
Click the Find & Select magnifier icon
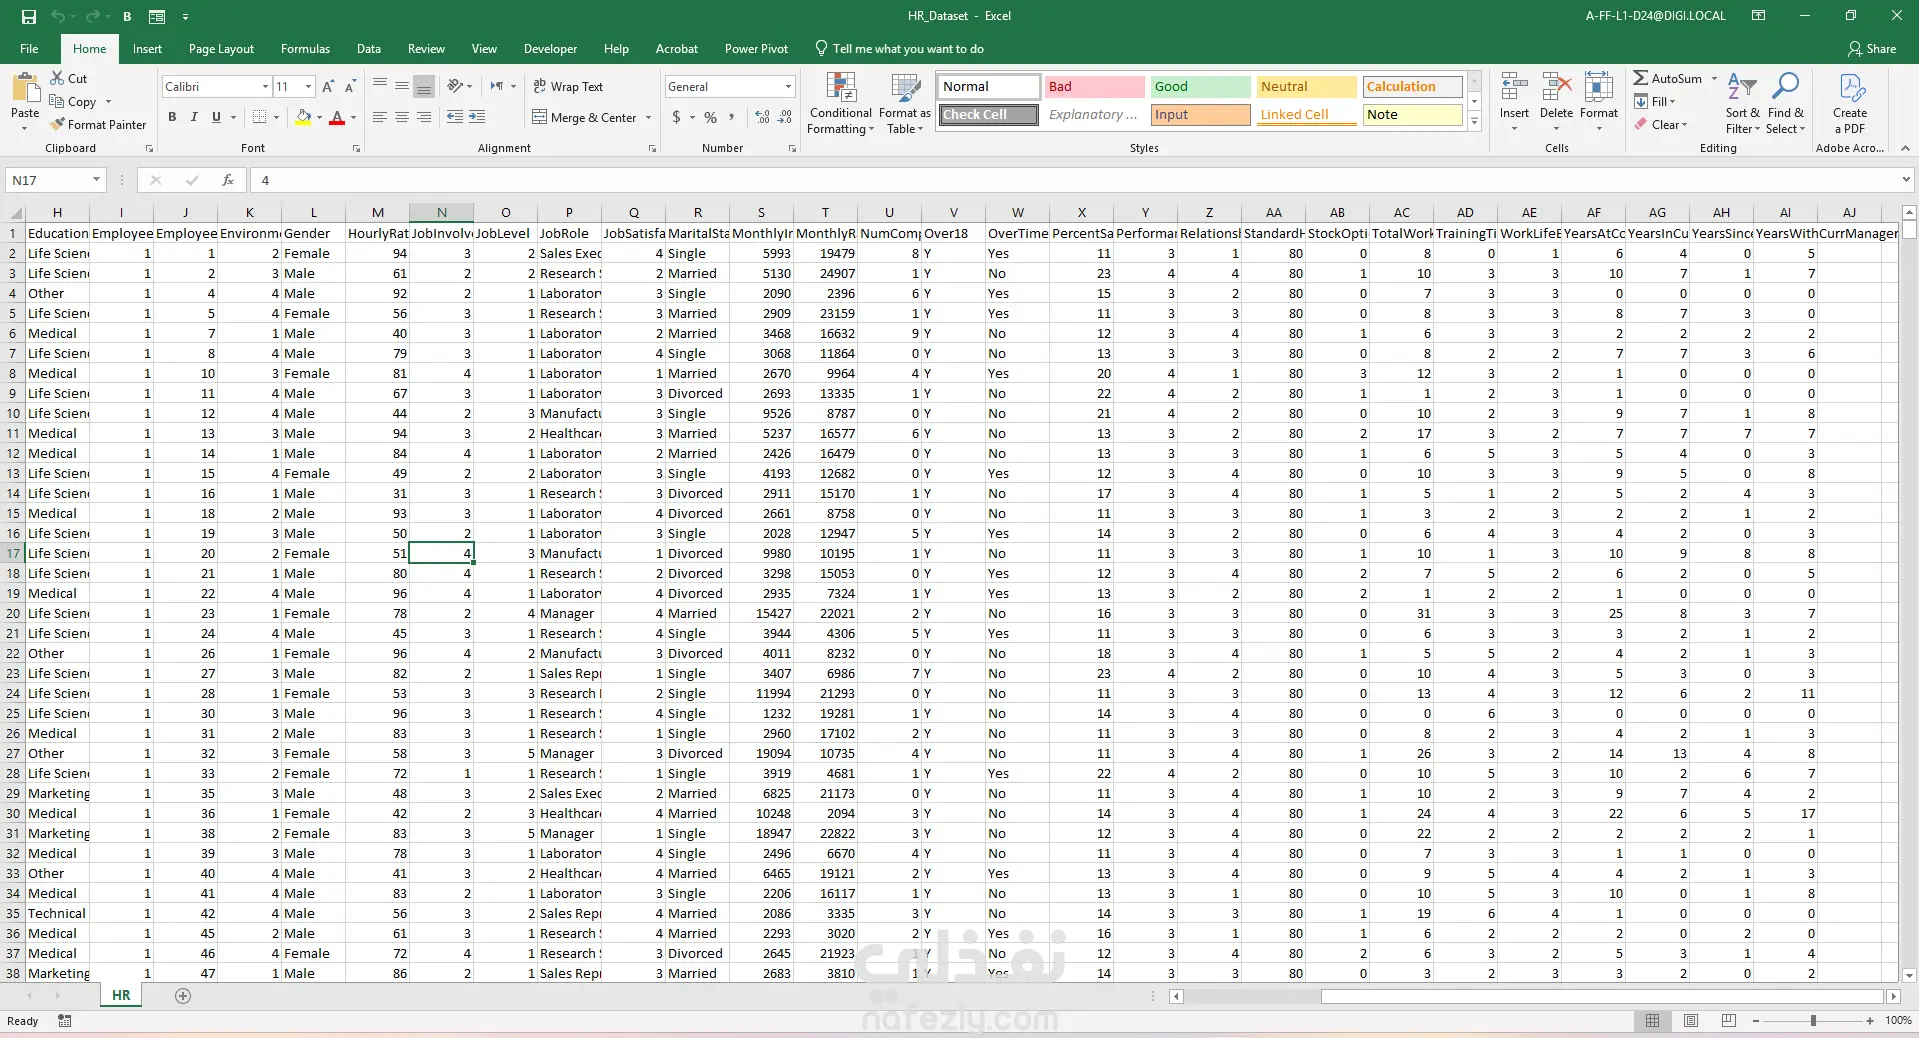[1785, 86]
